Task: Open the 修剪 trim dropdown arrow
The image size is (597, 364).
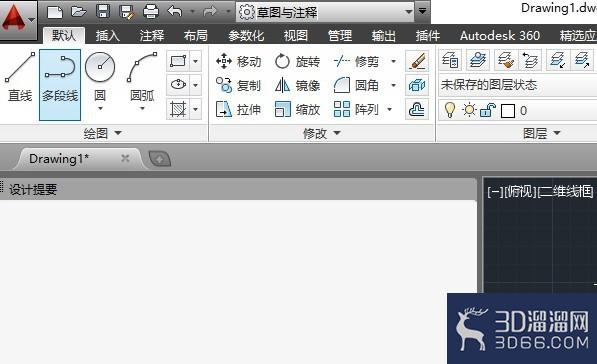Action: [x=394, y=61]
